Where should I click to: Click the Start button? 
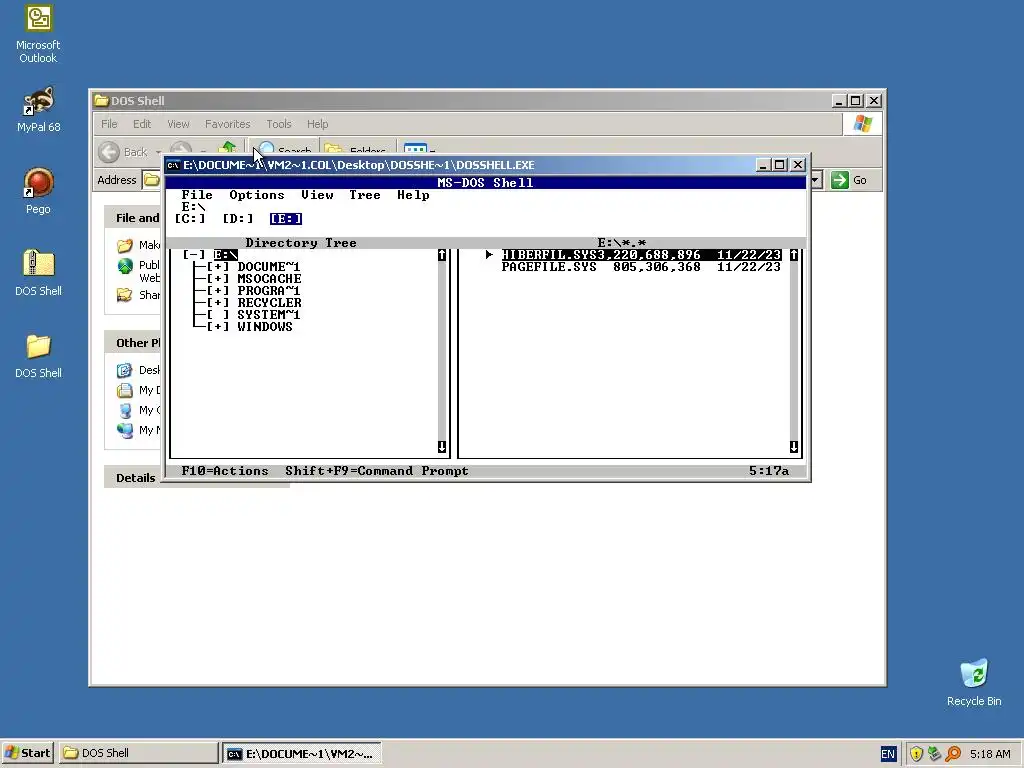coord(28,753)
